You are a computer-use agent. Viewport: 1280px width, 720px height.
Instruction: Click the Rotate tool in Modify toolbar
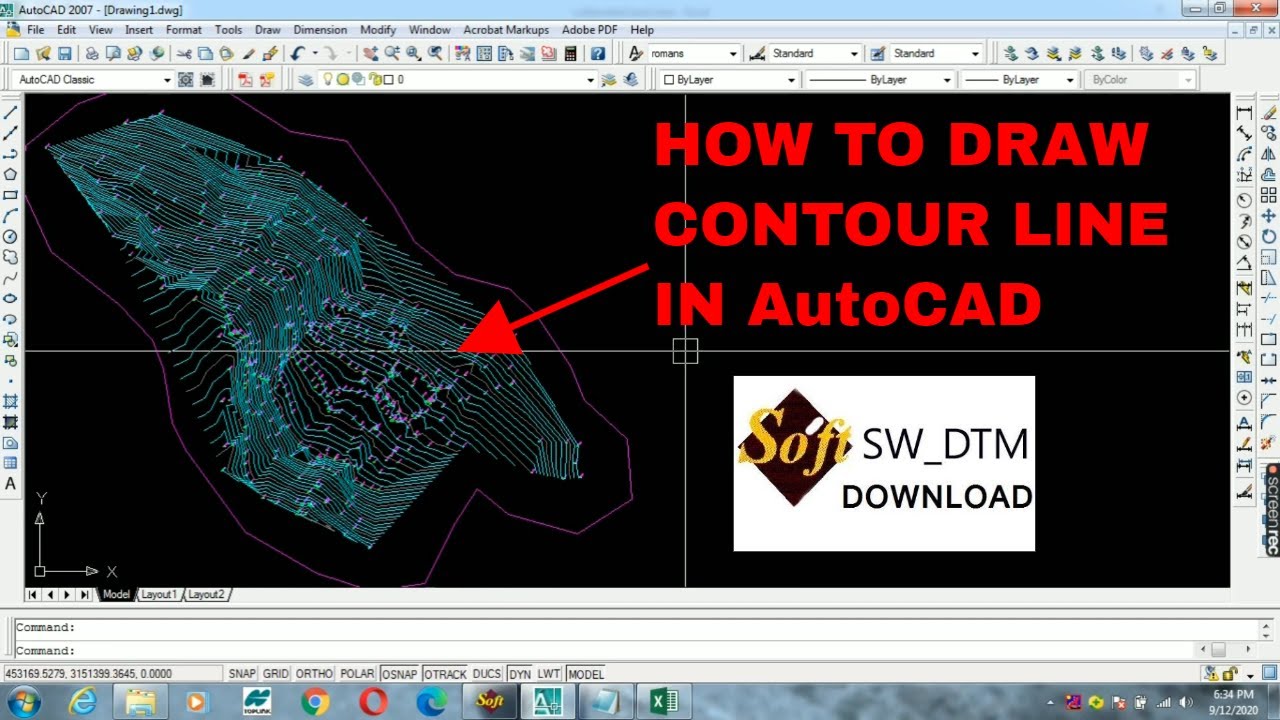point(1269,236)
